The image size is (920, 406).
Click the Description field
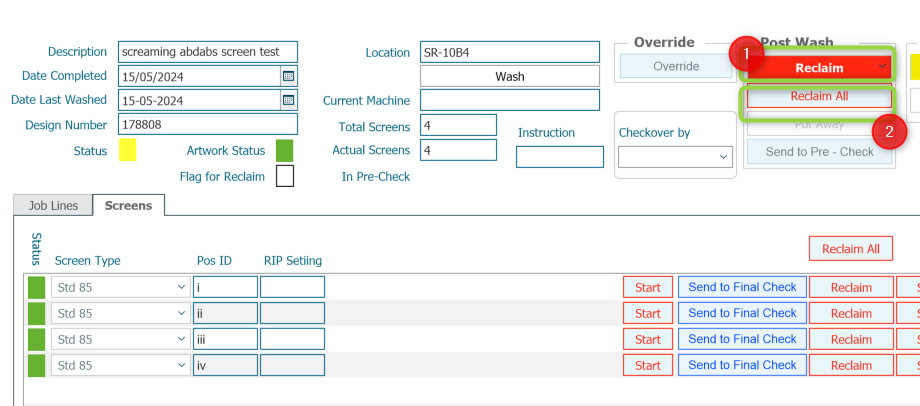click(x=208, y=52)
